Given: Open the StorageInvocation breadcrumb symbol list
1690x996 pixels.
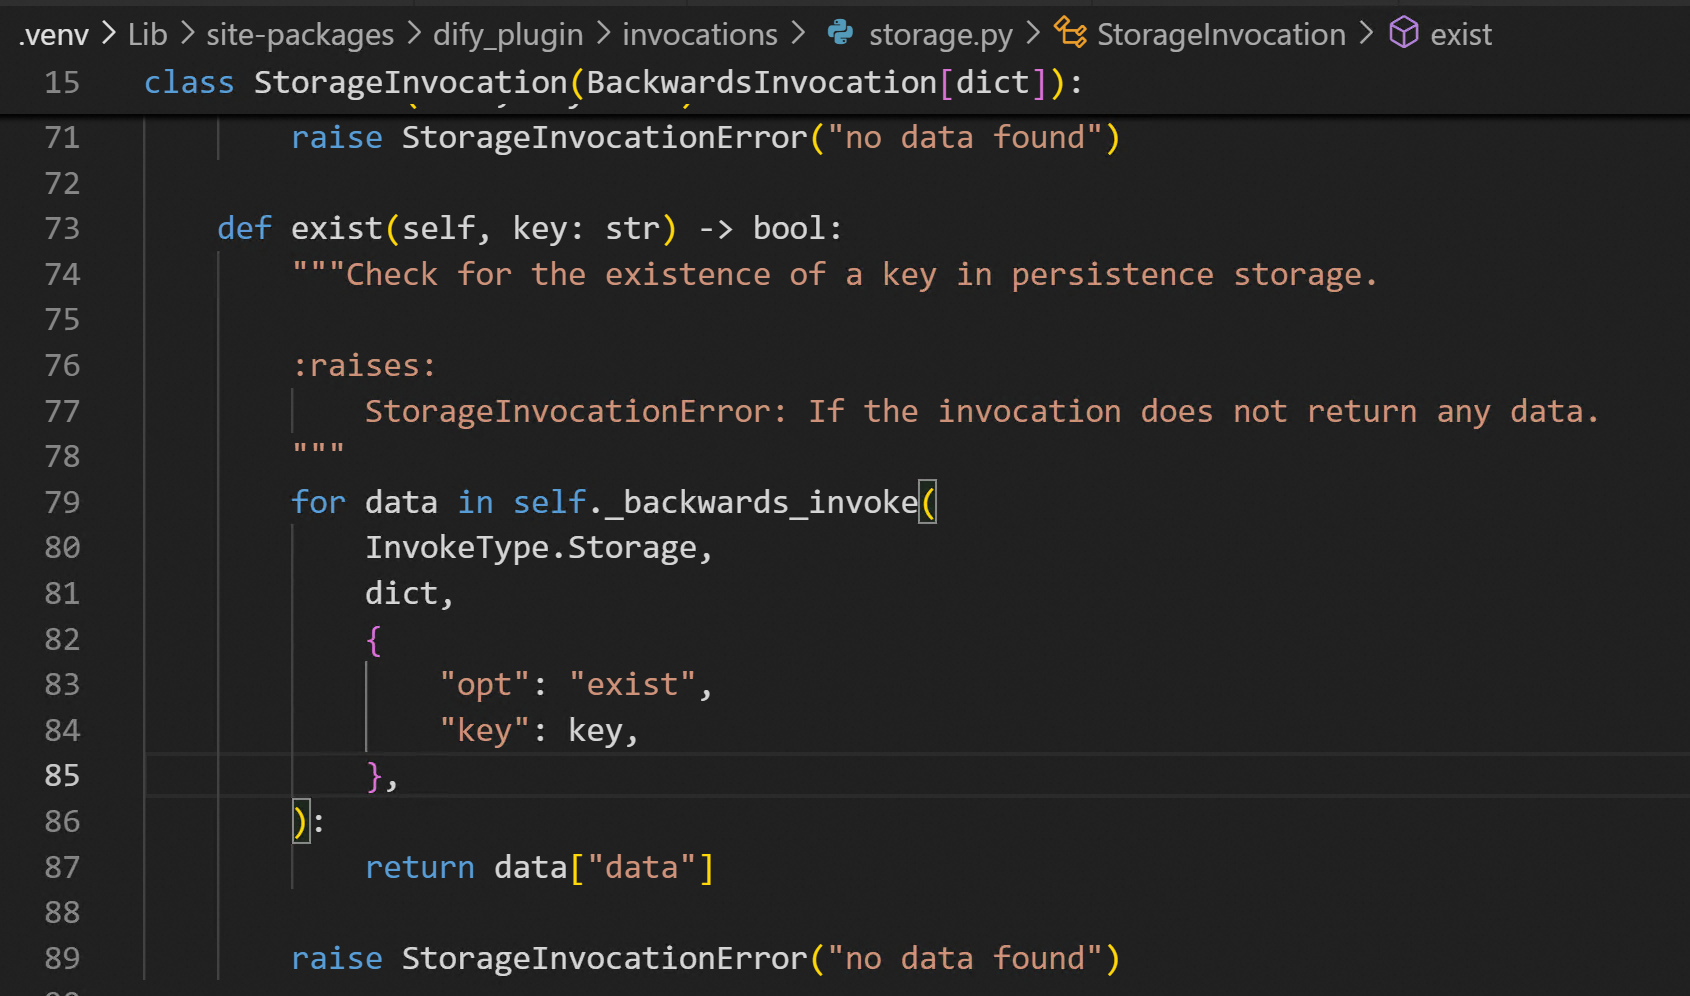Looking at the screenshot, I should point(1221,35).
